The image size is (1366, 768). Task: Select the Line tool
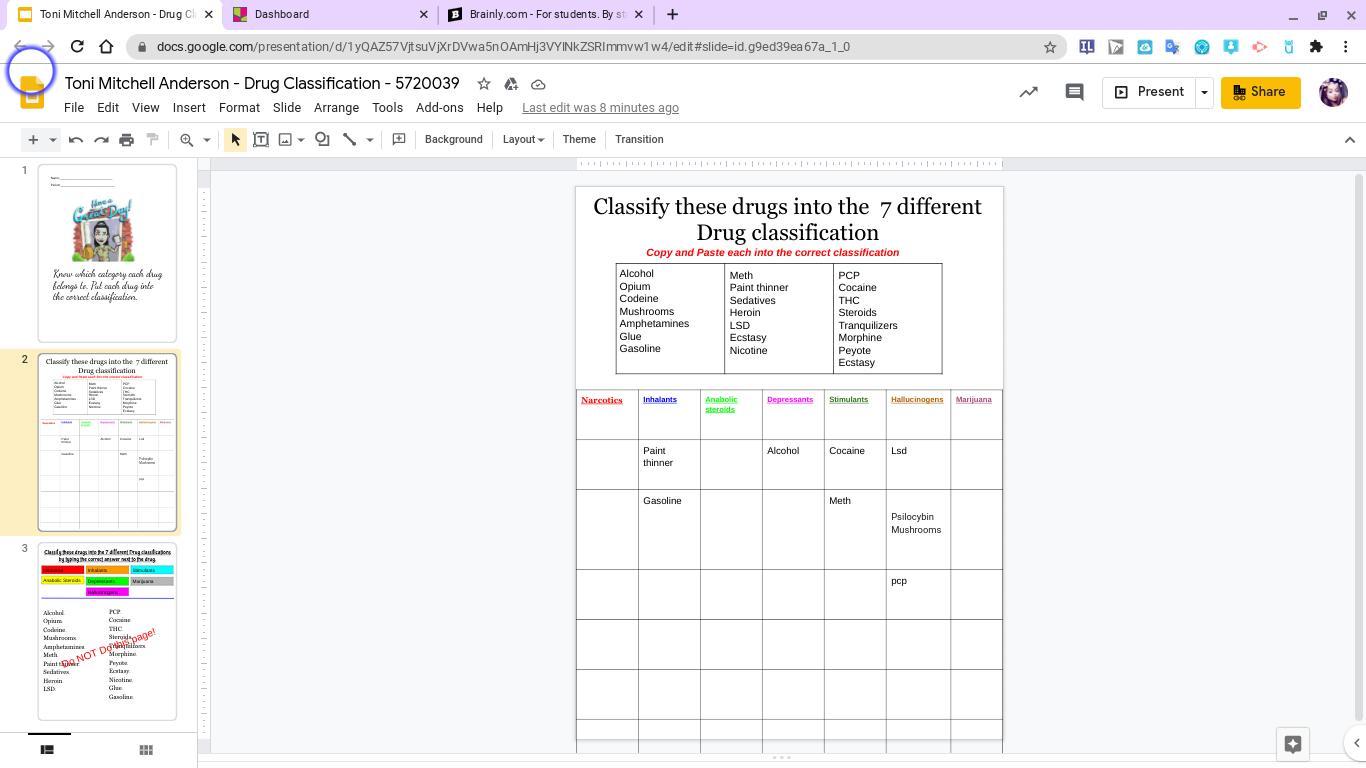coord(349,140)
